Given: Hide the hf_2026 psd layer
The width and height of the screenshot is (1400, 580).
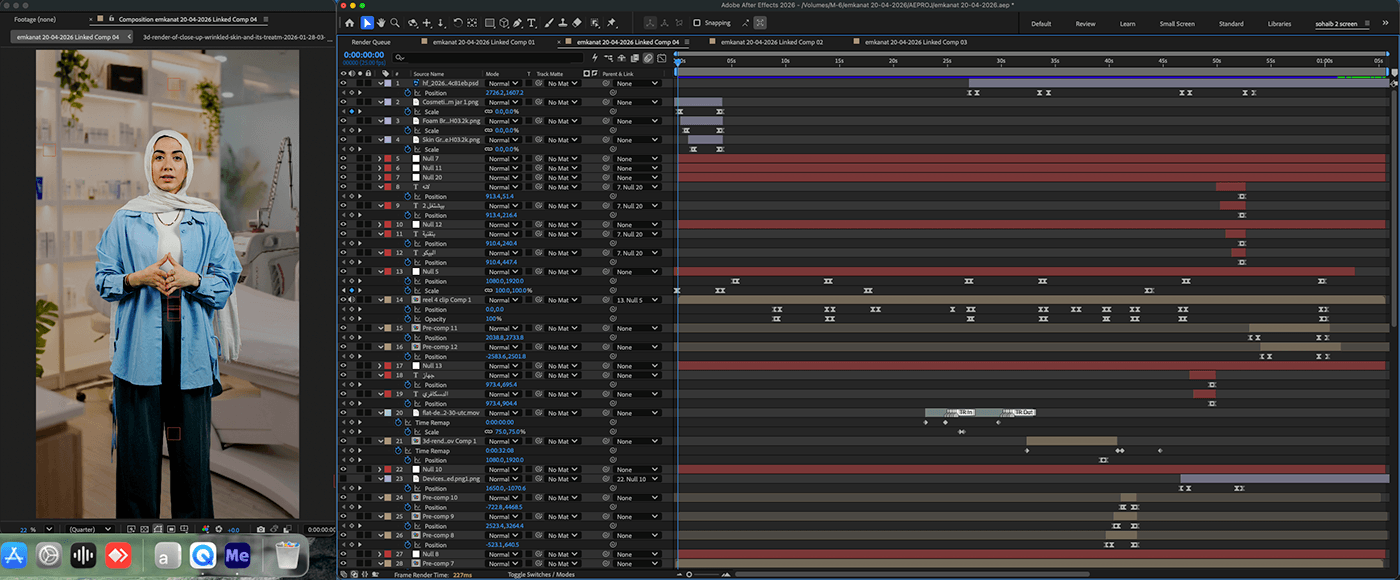Looking at the screenshot, I should [343, 84].
